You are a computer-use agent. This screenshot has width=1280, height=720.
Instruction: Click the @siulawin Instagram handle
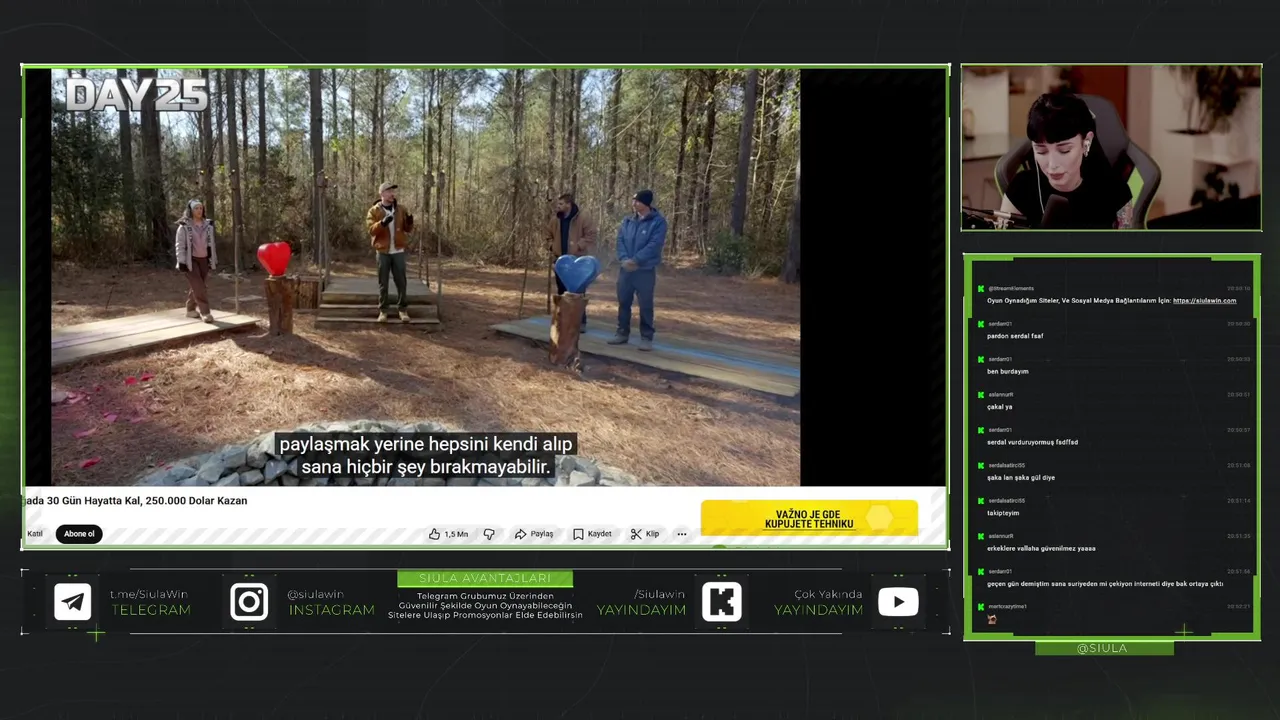[315, 594]
